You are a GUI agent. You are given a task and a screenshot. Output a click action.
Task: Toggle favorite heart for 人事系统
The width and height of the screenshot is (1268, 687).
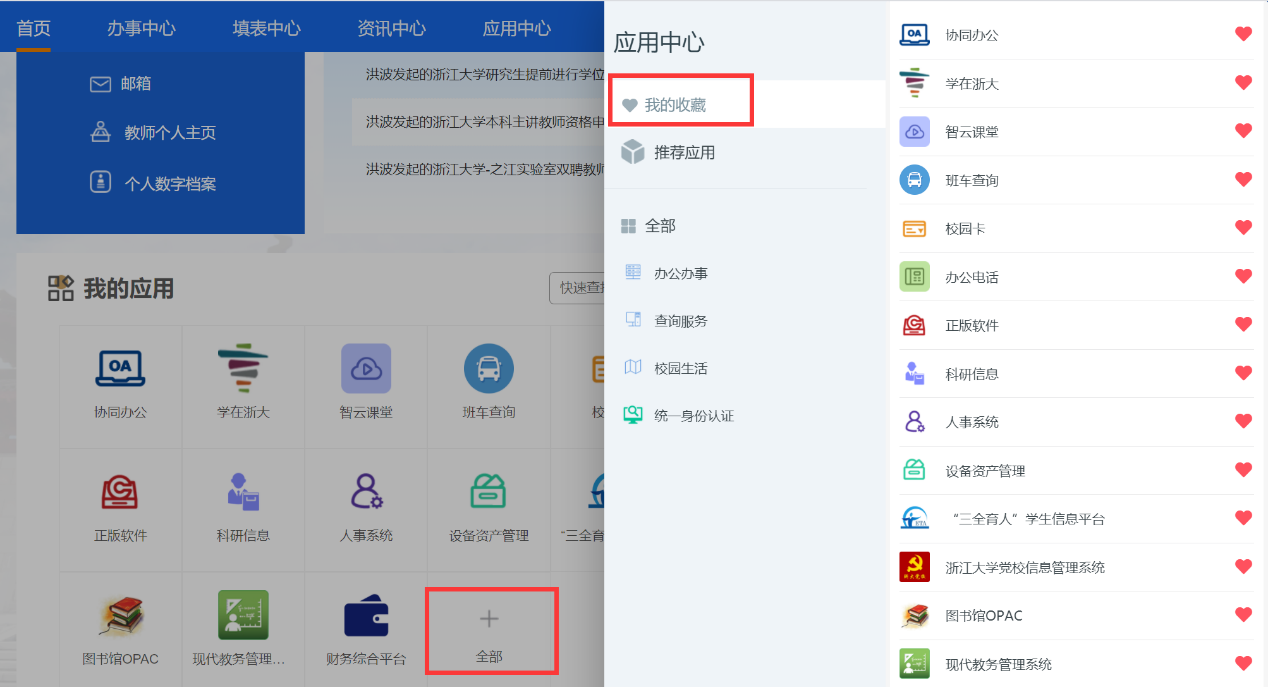1243,421
